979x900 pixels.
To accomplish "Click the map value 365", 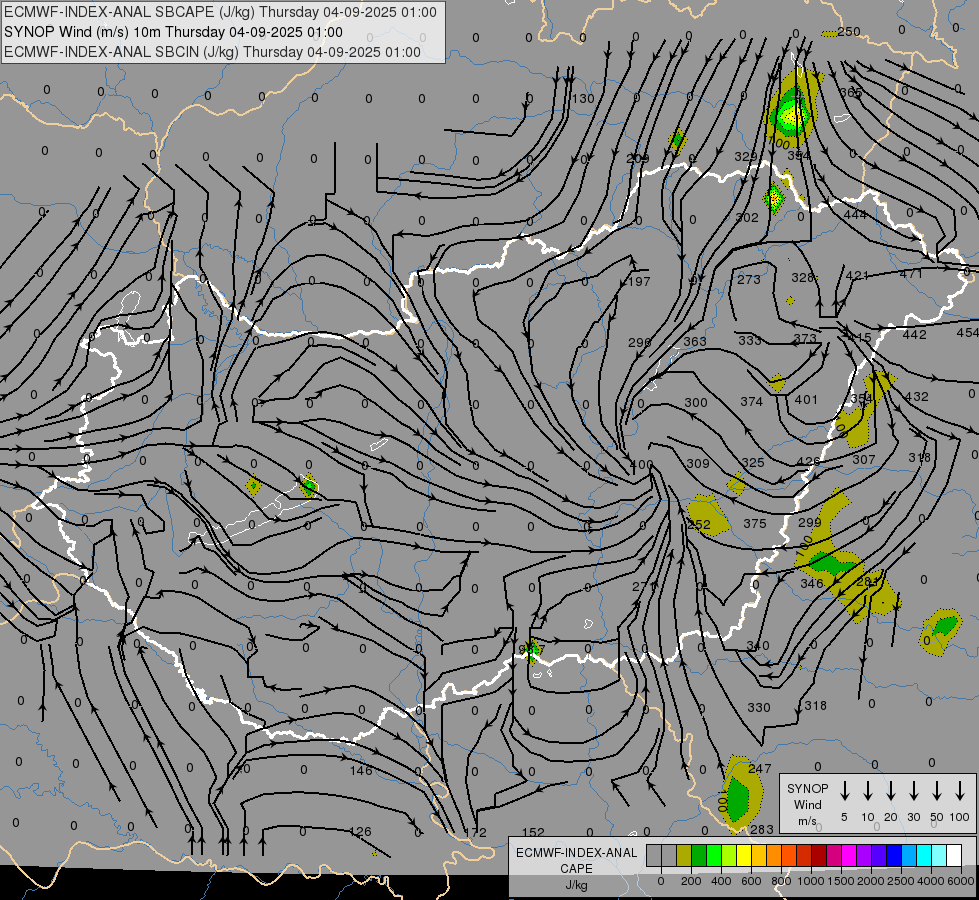I will pos(851,92).
